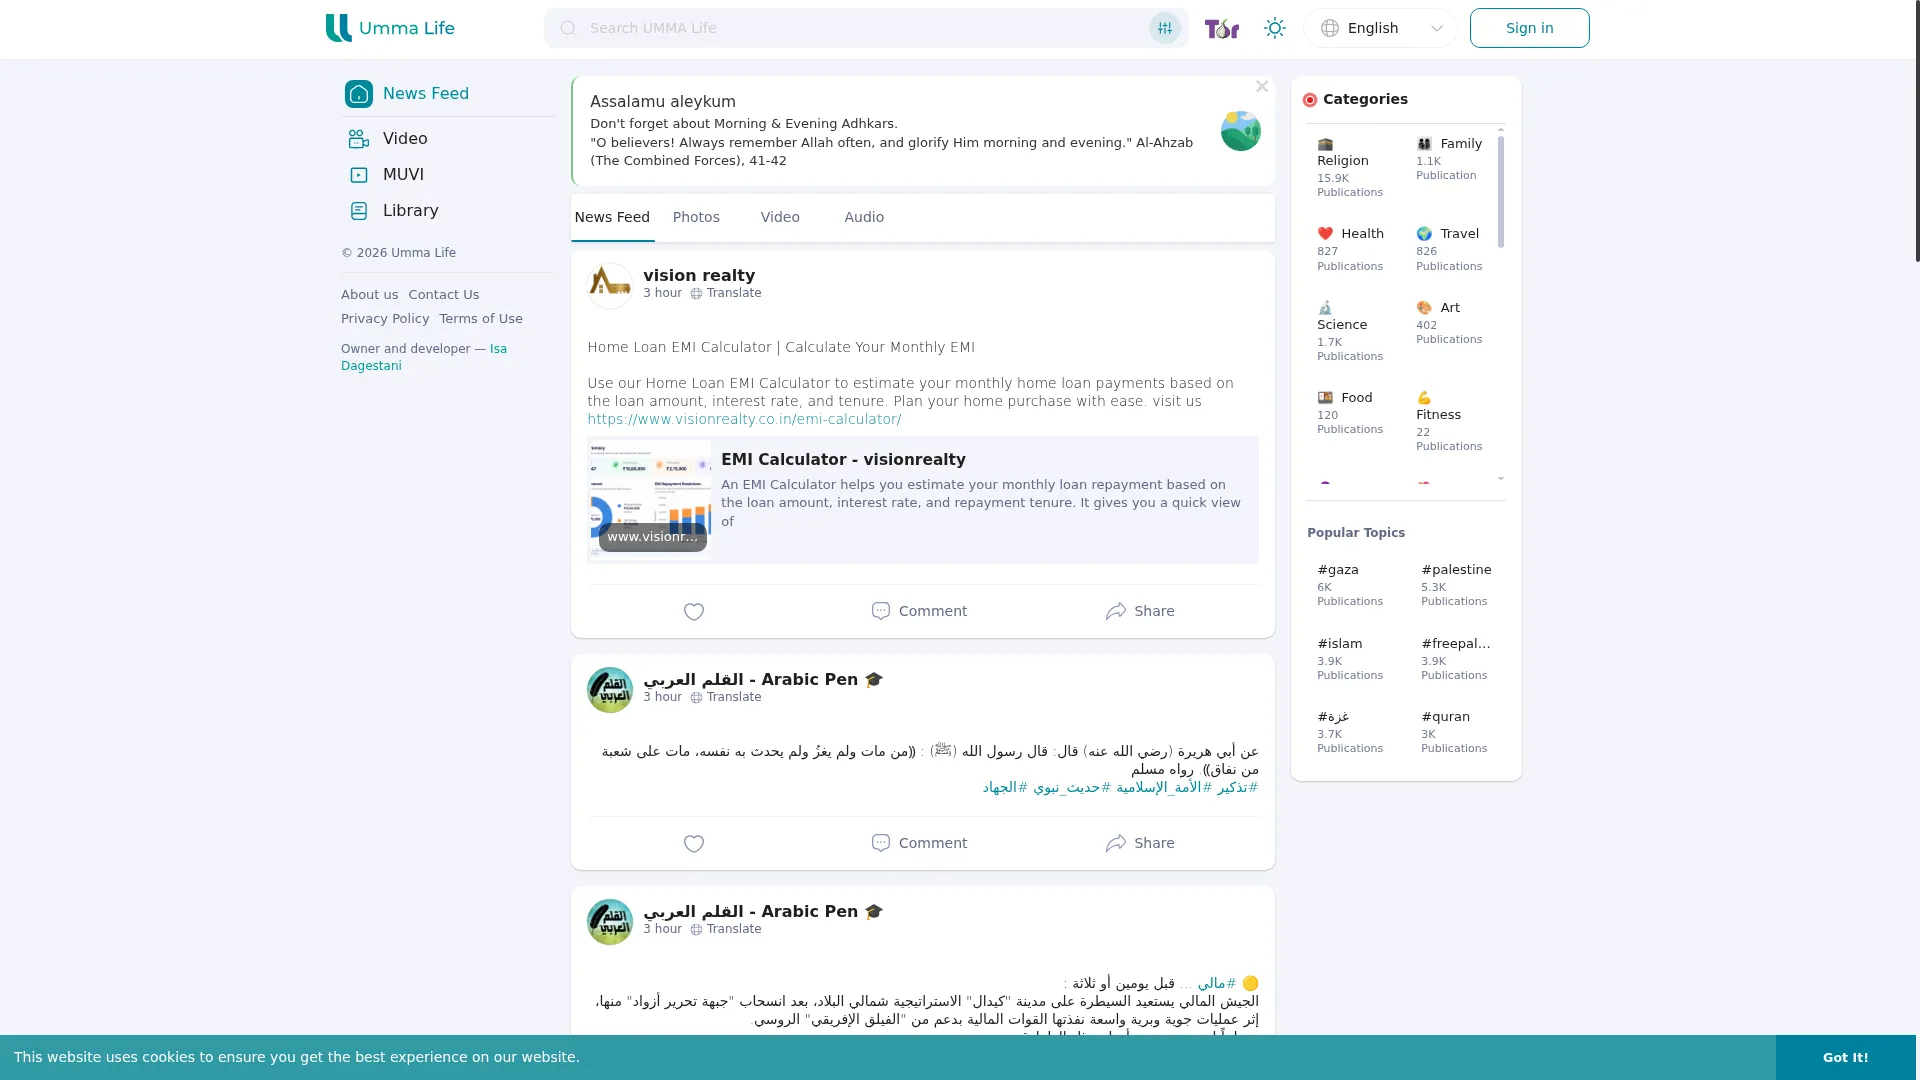This screenshot has width=1920, height=1080.
Task: Open the visionrealty emi-calculator link
Action: point(744,419)
